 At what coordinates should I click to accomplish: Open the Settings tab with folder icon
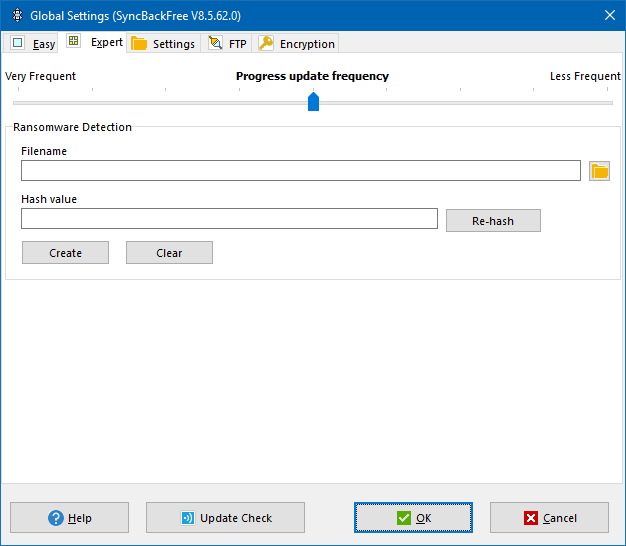click(x=163, y=44)
